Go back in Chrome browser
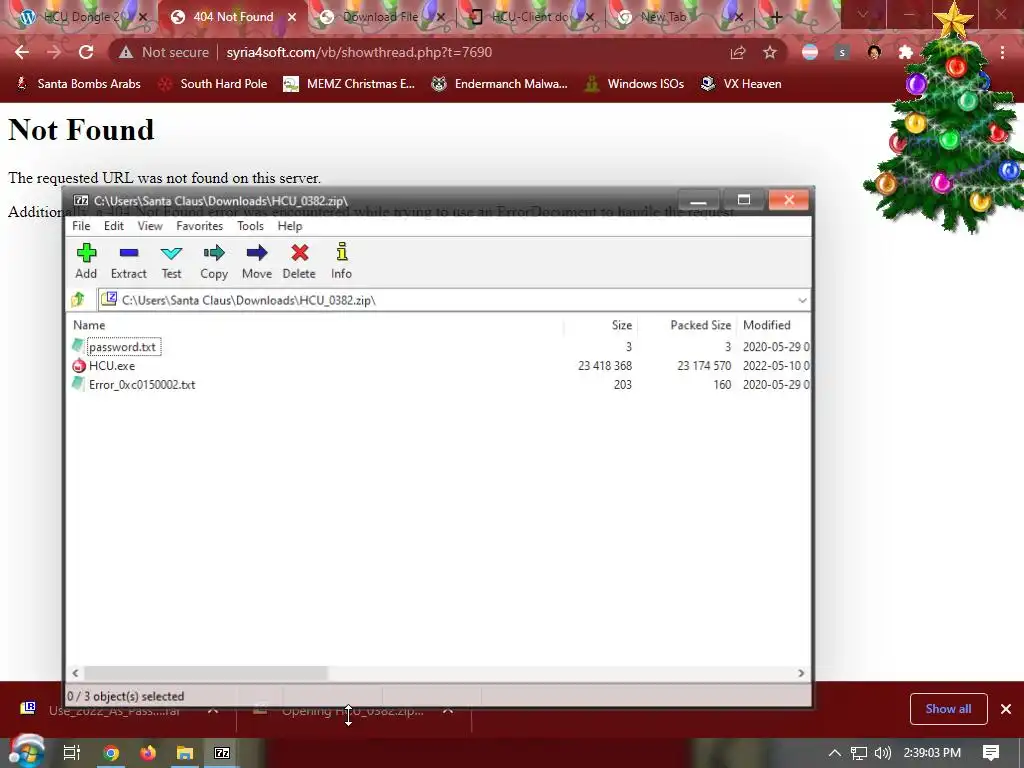This screenshot has width=1024, height=768. [22, 52]
